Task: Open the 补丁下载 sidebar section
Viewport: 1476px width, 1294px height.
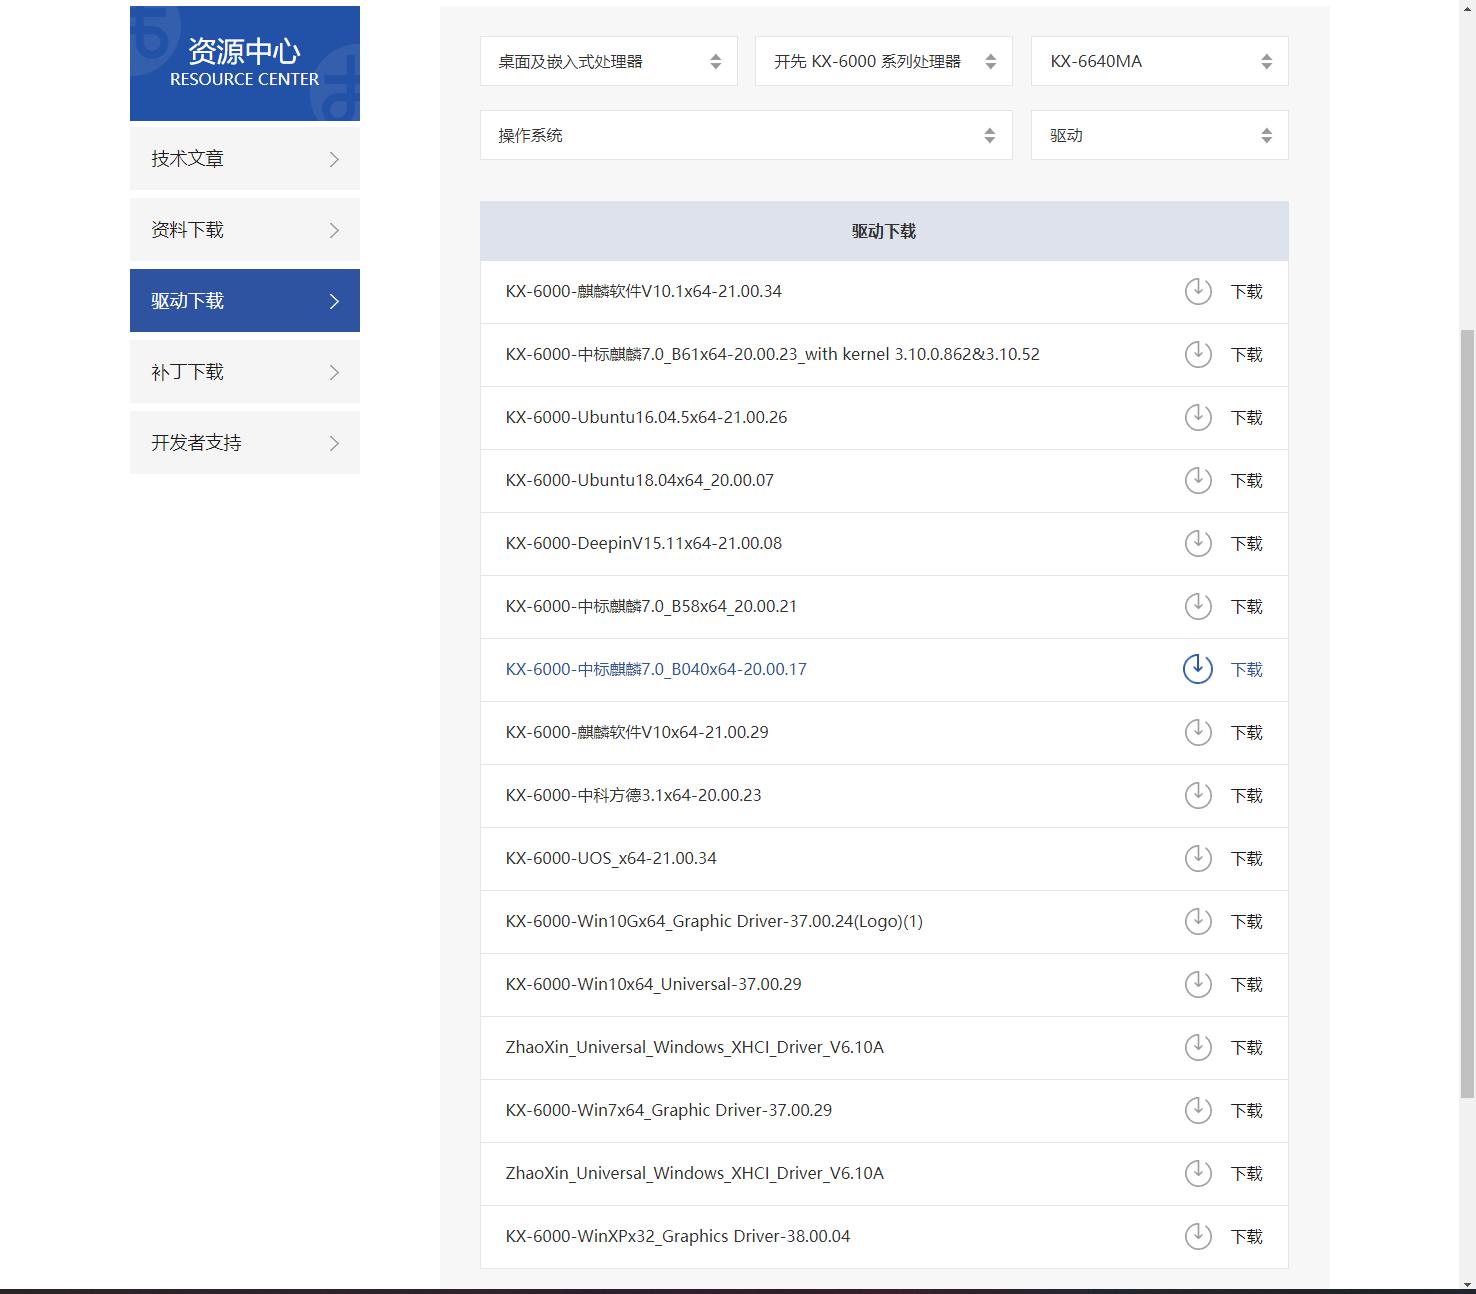Action: point(244,371)
